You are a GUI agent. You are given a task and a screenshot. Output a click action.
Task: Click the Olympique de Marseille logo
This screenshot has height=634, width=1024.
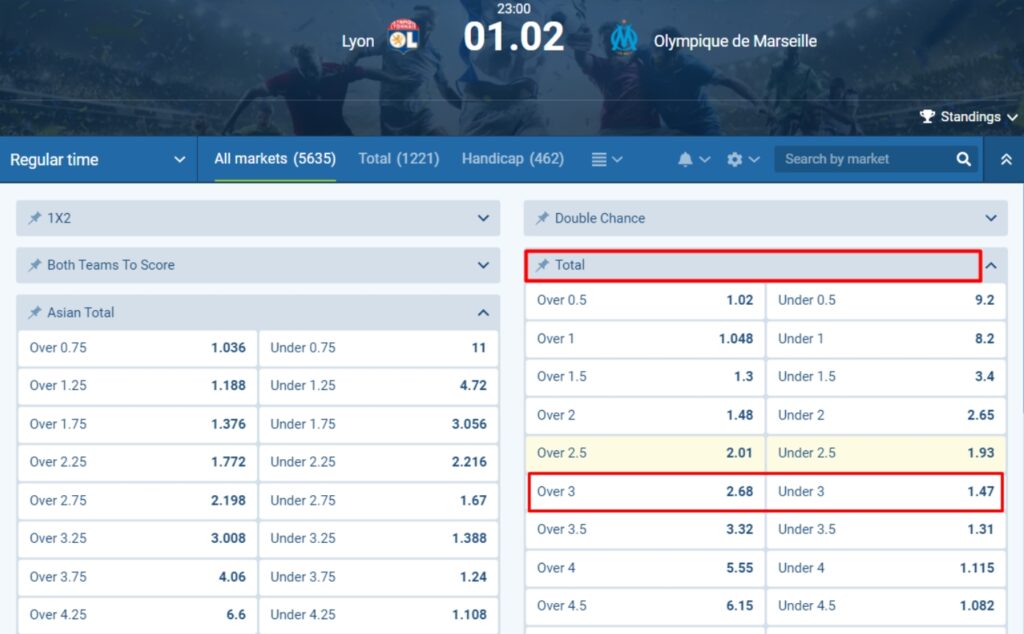[624, 40]
